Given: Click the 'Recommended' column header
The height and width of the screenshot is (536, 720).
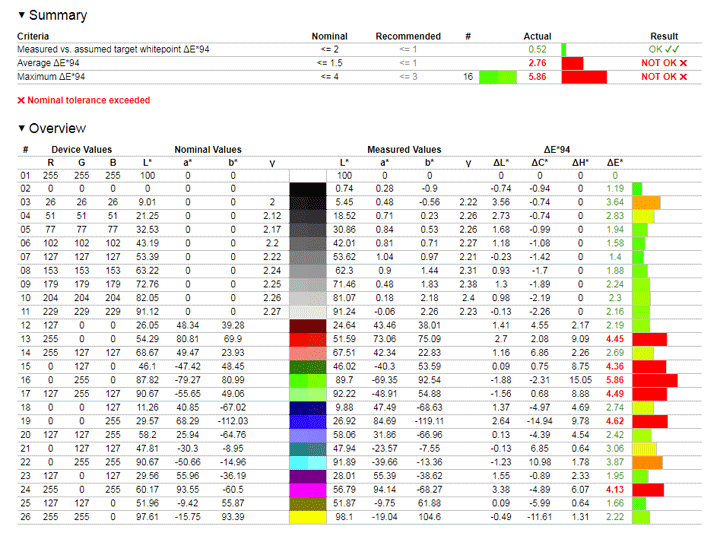Looking at the screenshot, I should pyautogui.click(x=408, y=36).
